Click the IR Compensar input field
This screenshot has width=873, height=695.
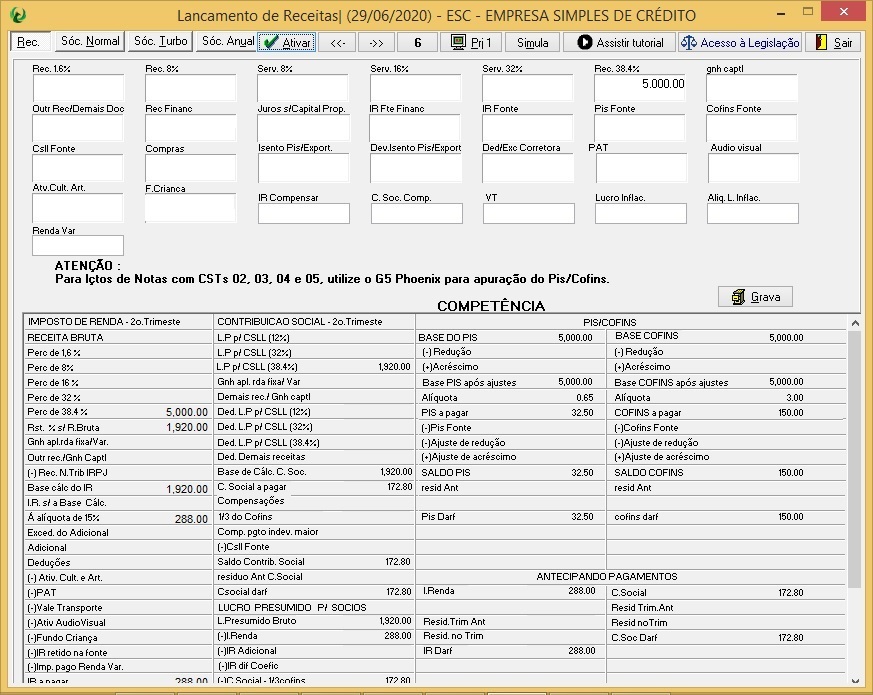tap(304, 213)
